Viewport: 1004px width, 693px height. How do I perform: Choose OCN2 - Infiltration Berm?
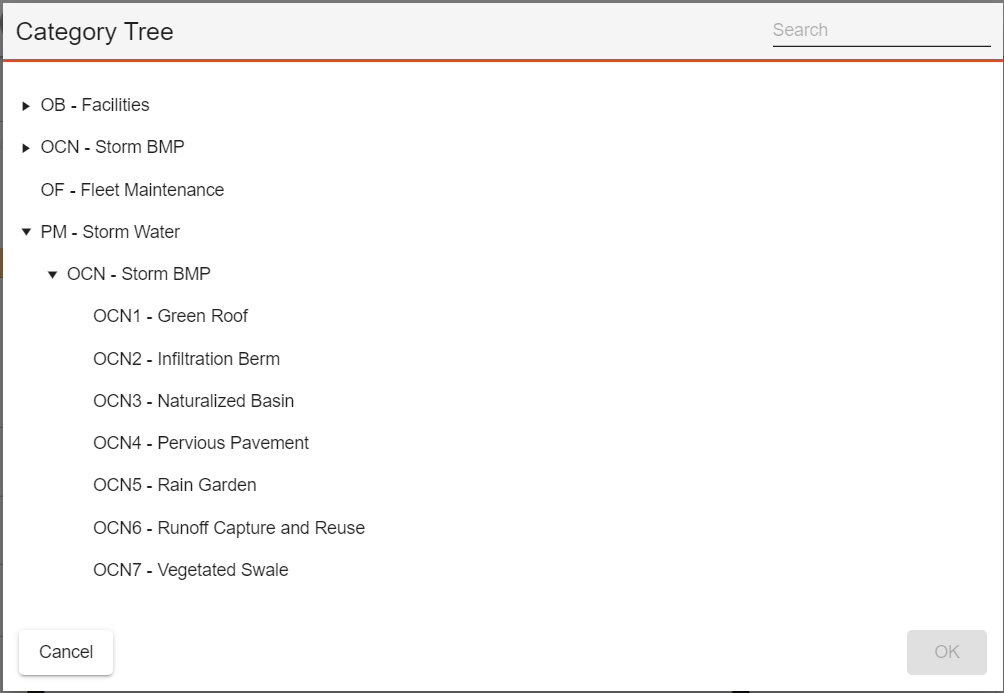point(186,359)
